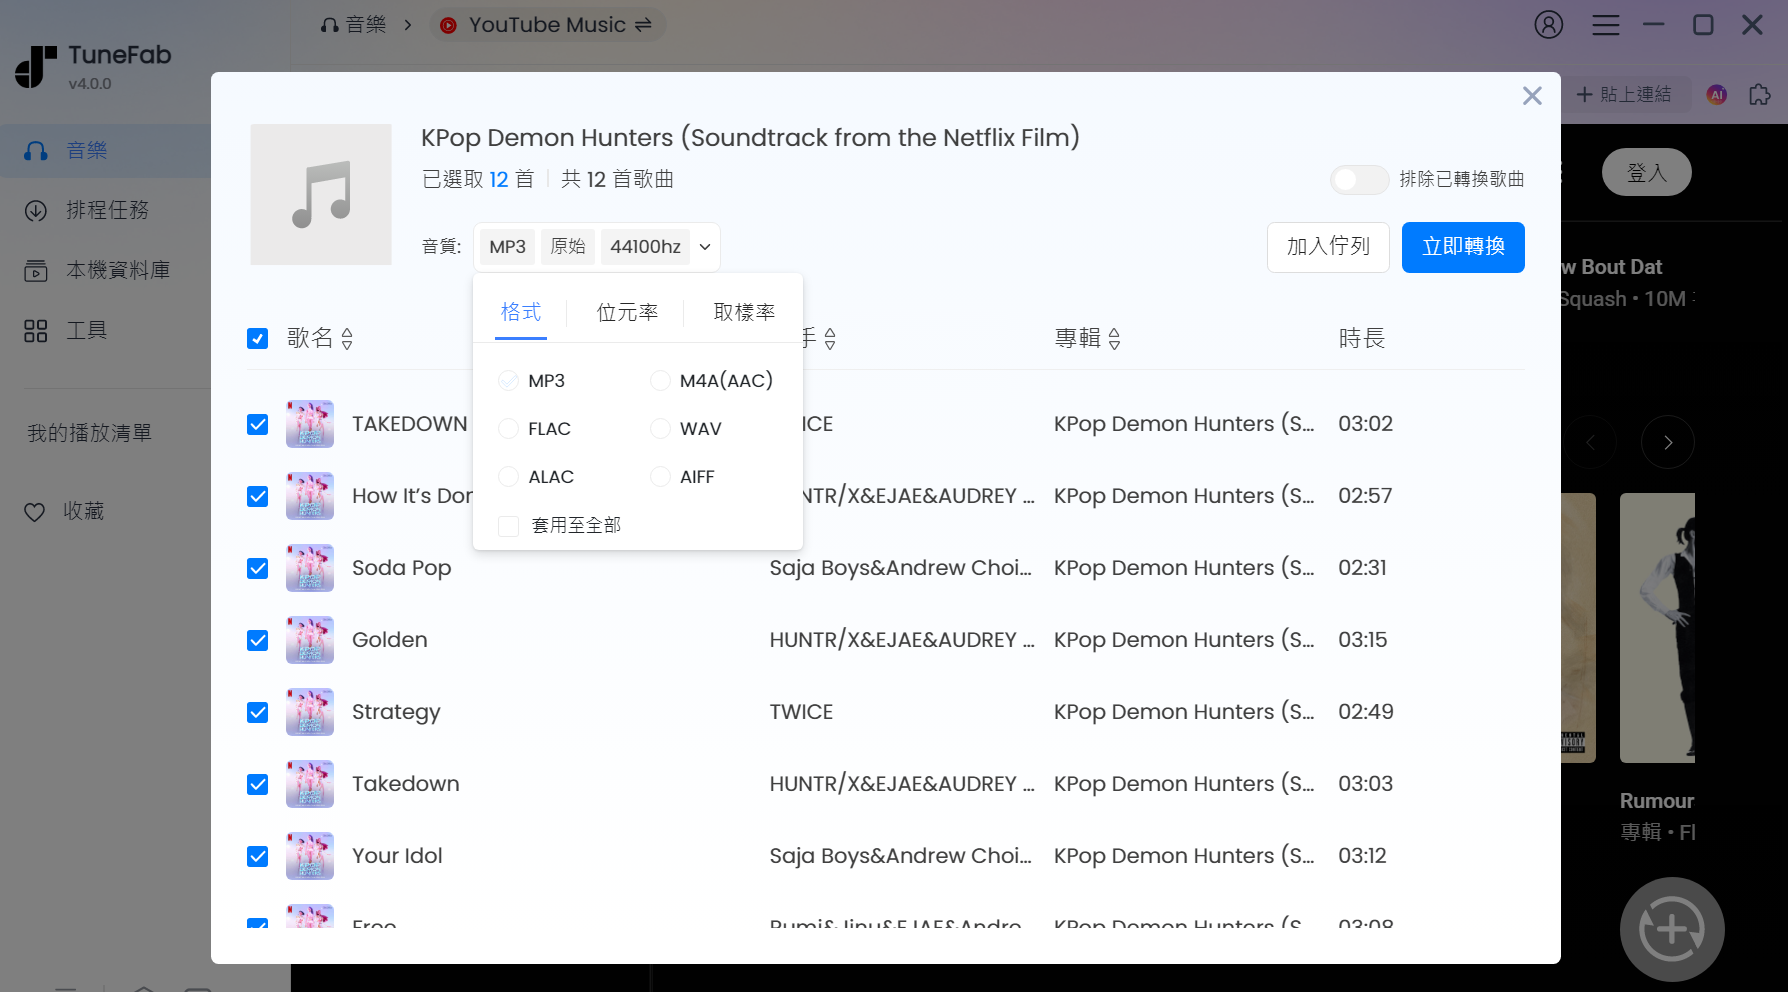Open the hamburger menu at top right
1788x992 pixels.
point(1605,25)
